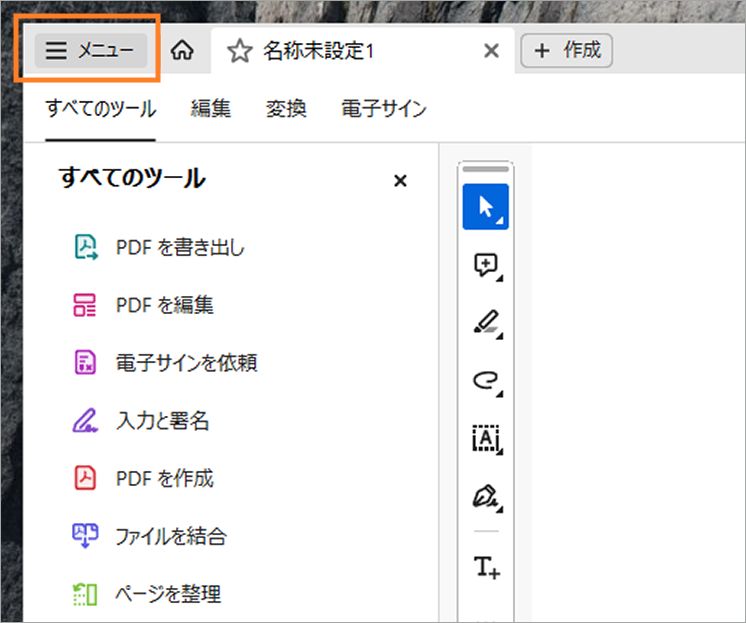This screenshot has height=623, width=746.
Task: Choose the highlighter pen tool
Action: coord(487,323)
